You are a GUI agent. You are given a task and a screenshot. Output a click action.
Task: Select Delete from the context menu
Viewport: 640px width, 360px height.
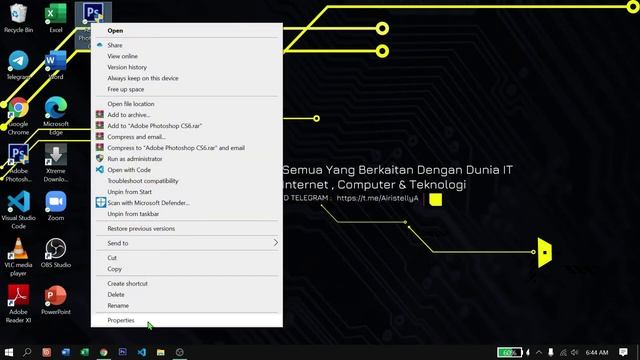187,295
